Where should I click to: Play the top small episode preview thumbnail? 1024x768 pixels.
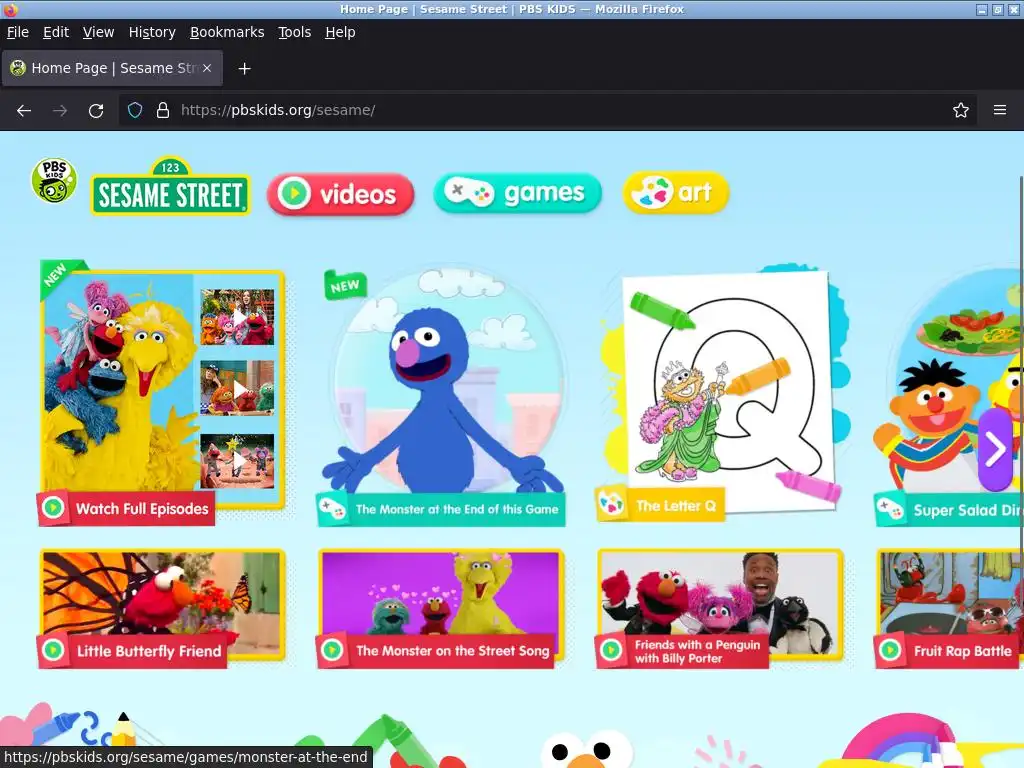tap(237, 317)
